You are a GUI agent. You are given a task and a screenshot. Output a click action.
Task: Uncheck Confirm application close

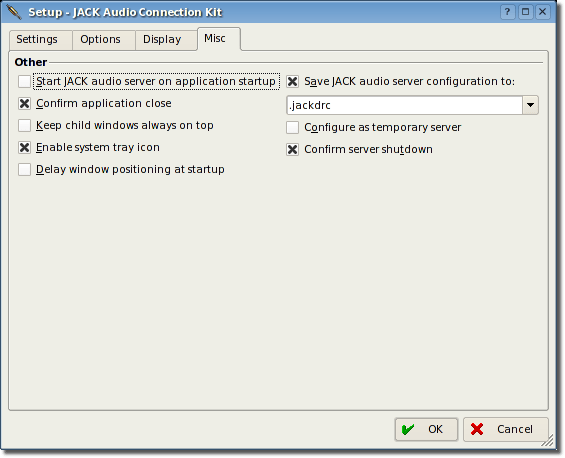pyautogui.click(x=25, y=104)
